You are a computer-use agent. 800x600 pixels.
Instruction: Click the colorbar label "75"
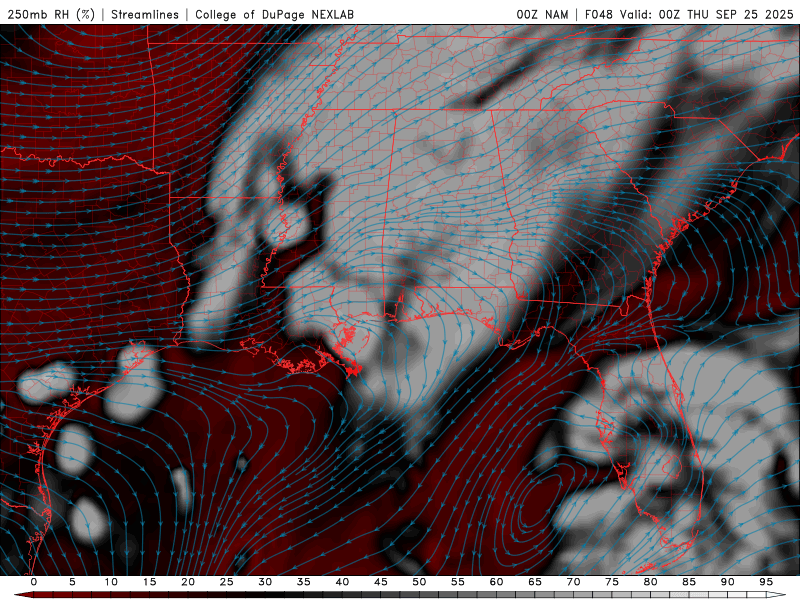612,582
